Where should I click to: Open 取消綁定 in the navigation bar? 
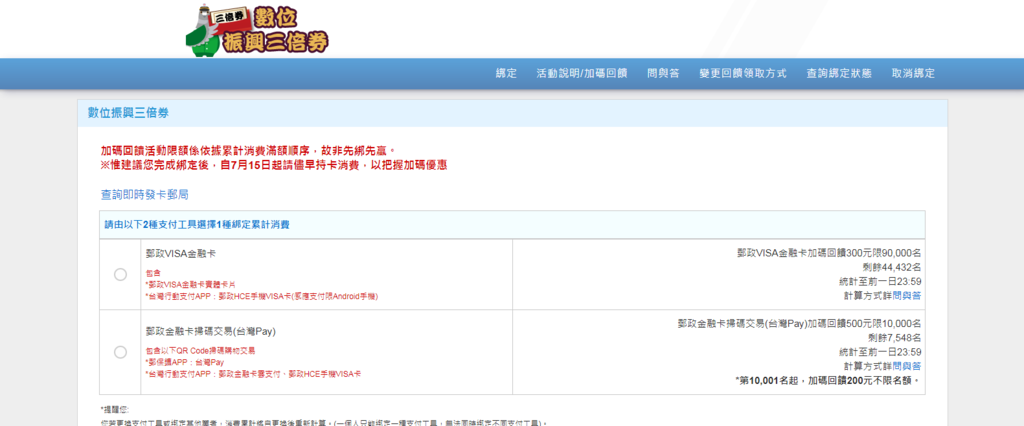coord(913,73)
